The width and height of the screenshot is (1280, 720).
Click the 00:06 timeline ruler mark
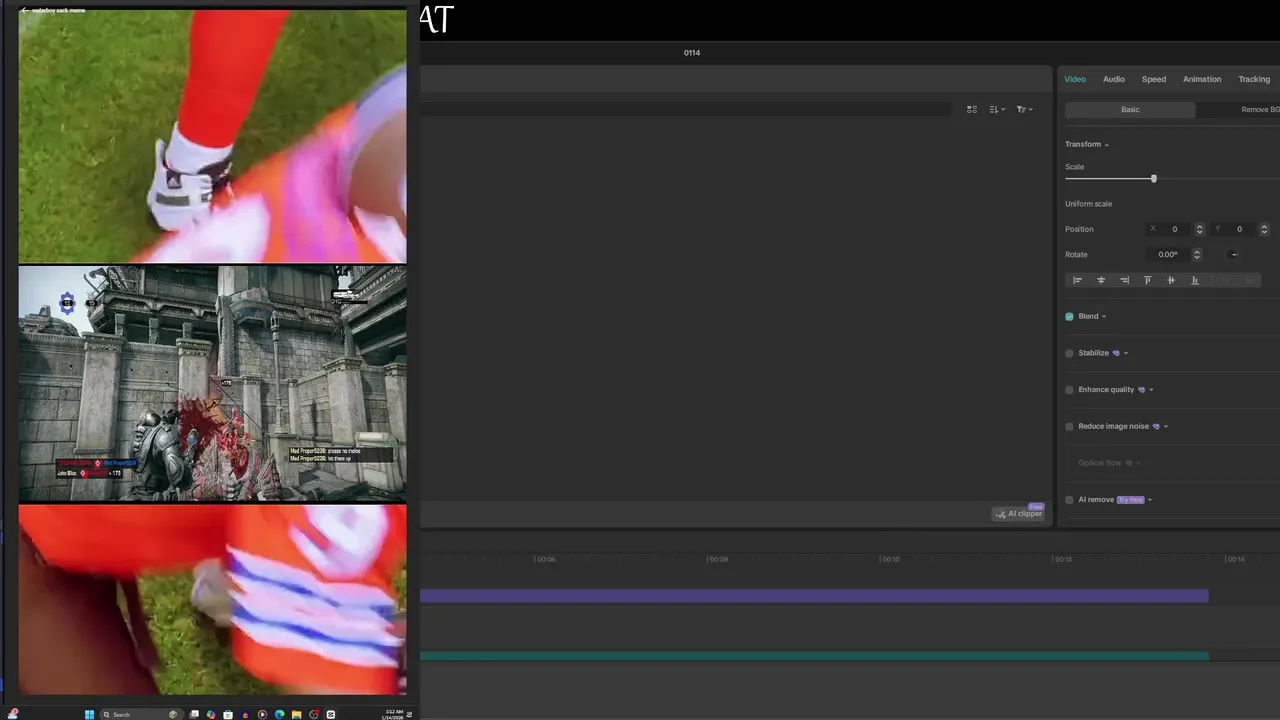click(545, 559)
